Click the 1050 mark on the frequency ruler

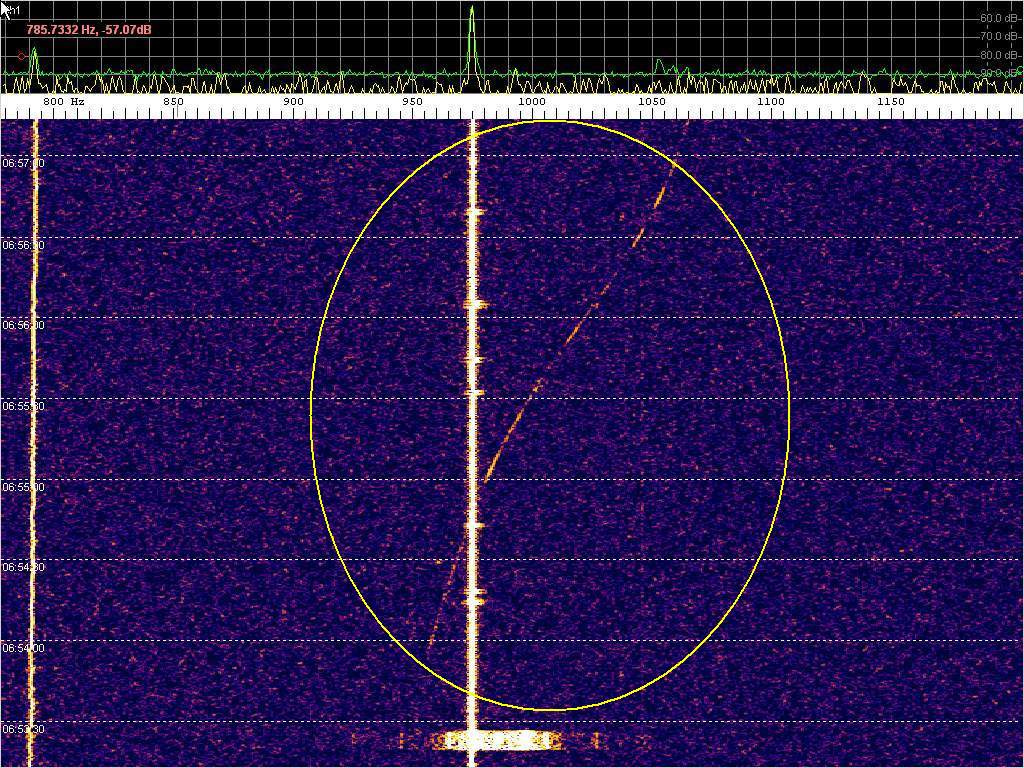[650, 102]
